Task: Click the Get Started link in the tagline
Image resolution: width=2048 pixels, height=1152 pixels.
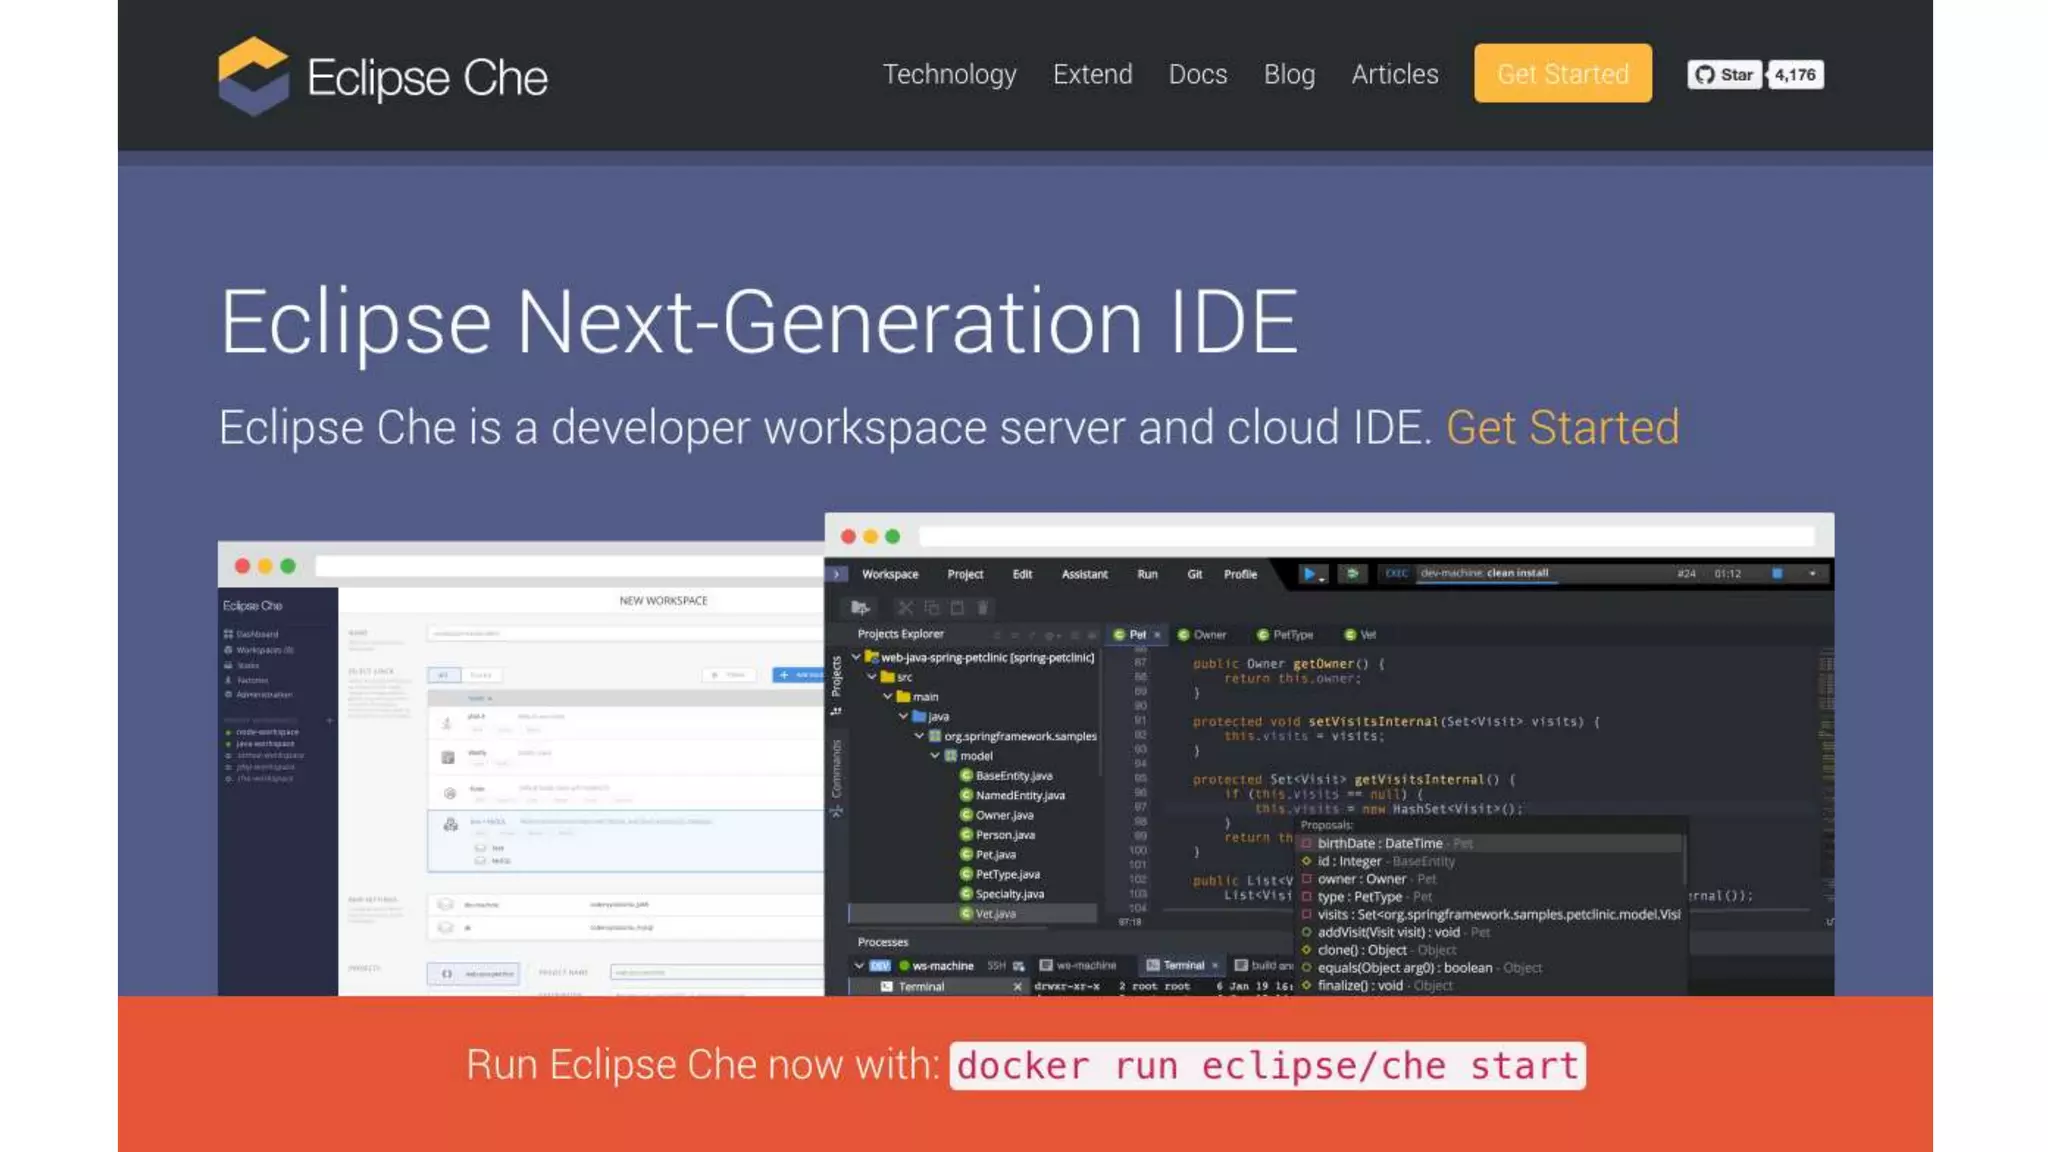Action: click(1562, 428)
